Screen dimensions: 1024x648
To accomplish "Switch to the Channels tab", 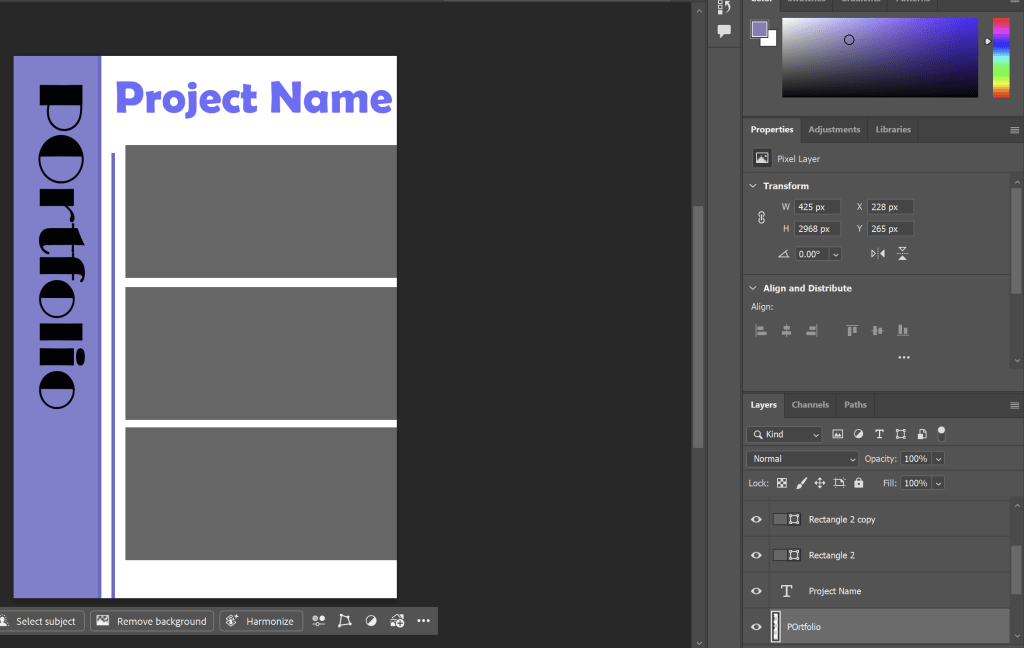I will coord(810,405).
